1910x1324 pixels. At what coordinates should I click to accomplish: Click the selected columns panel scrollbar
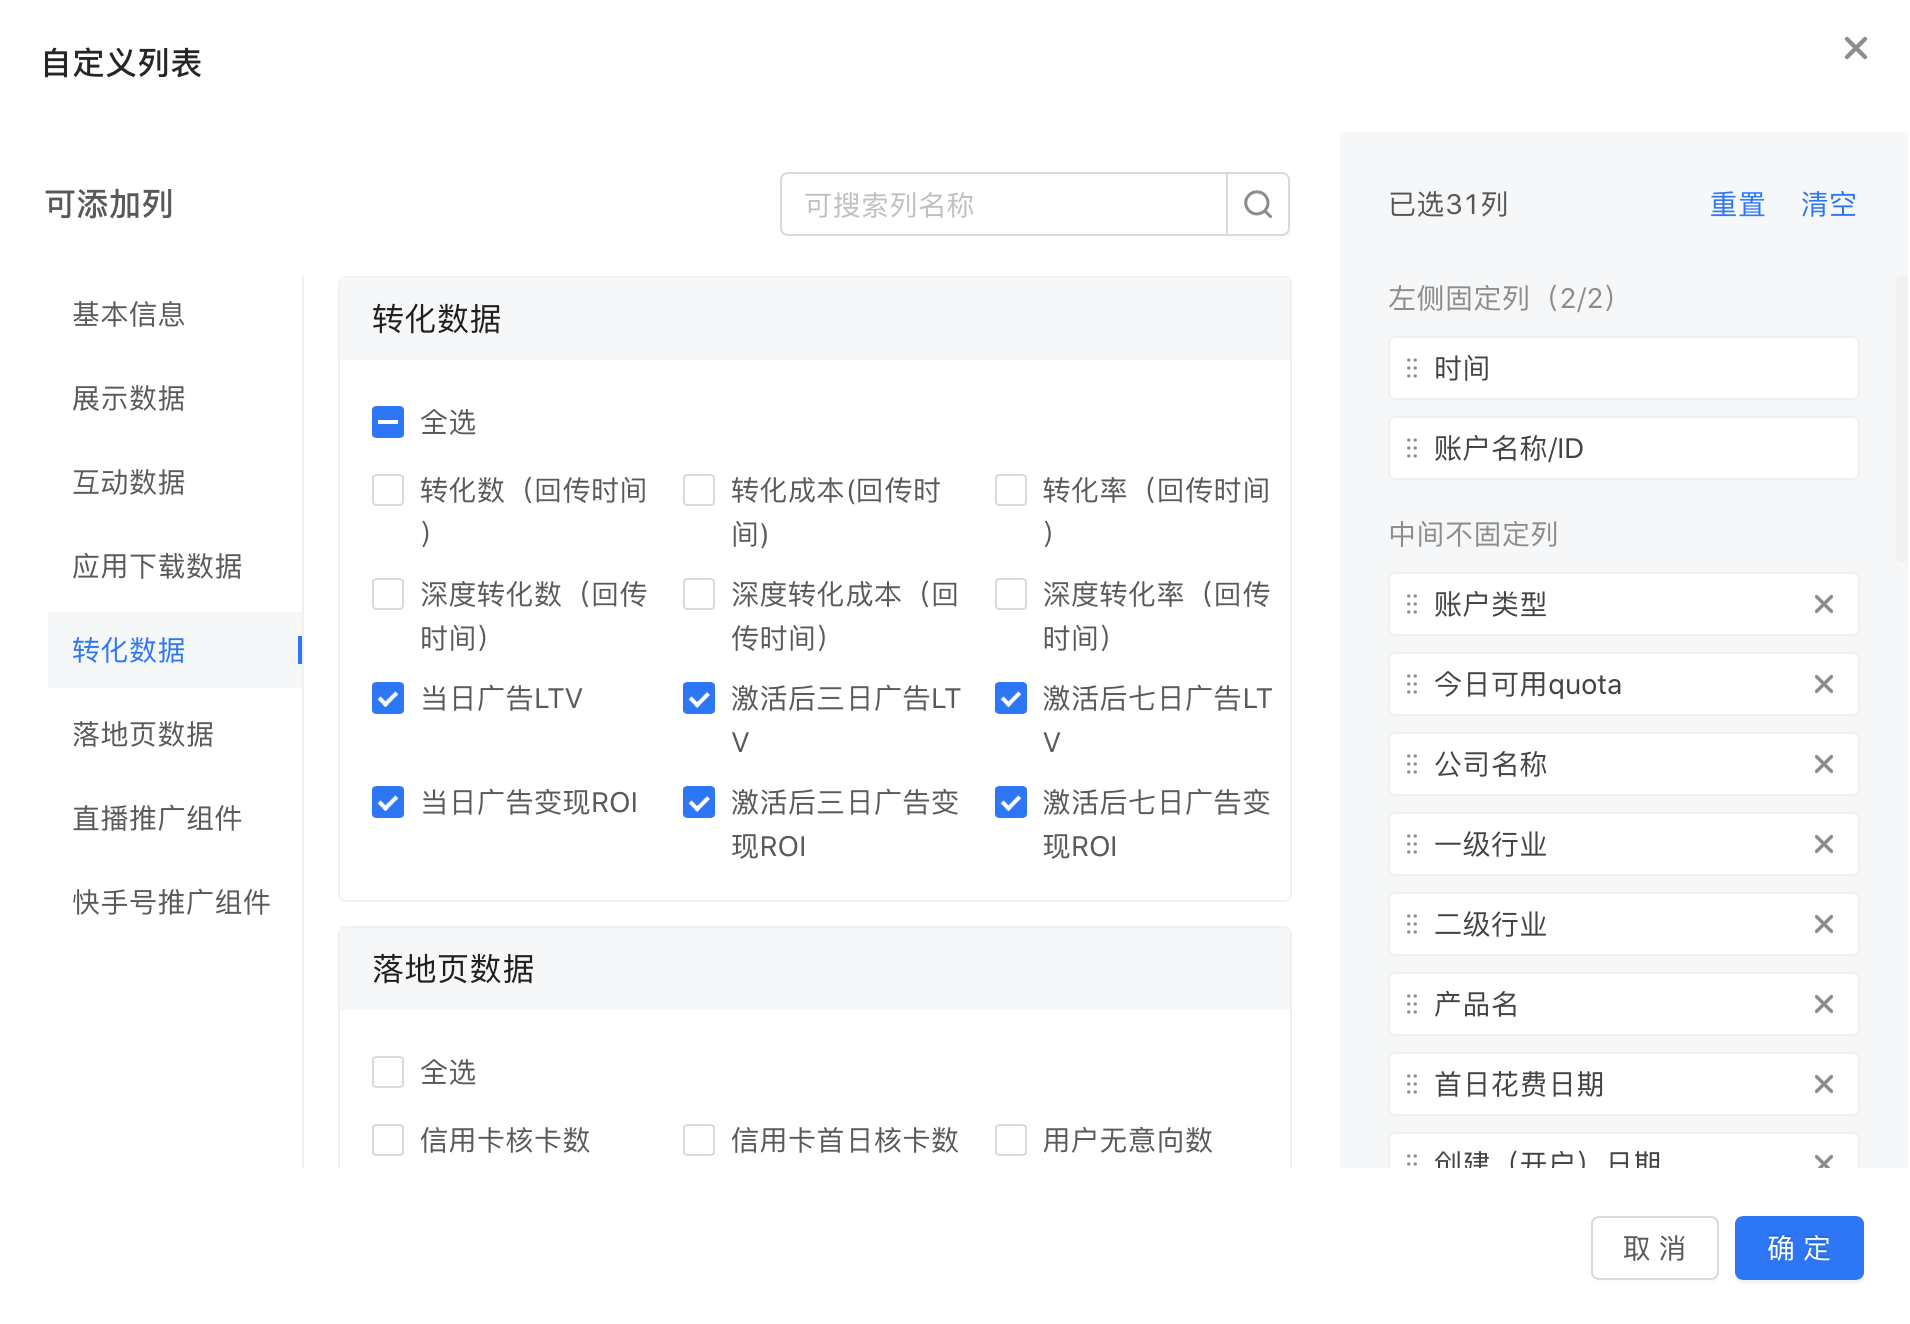tap(1901, 420)
